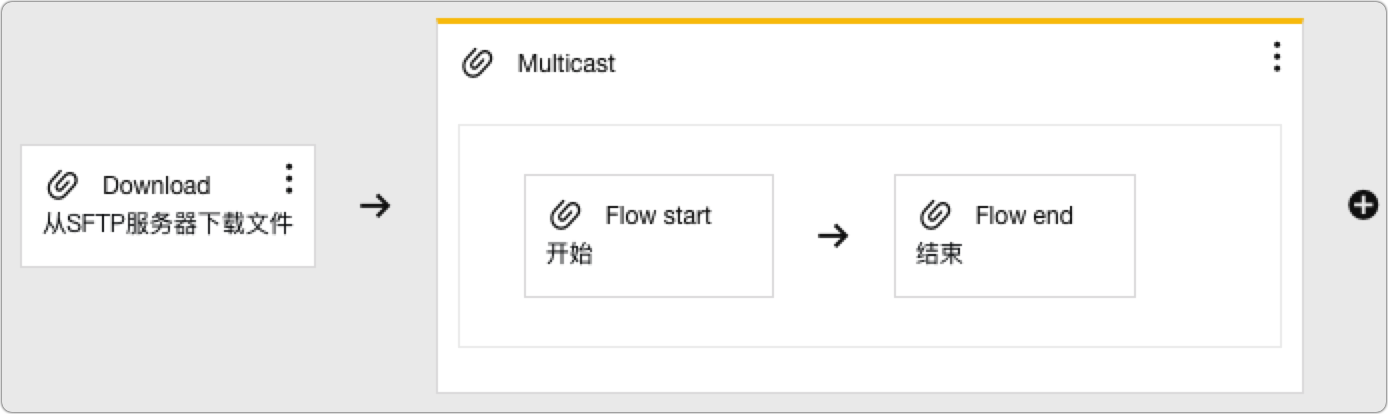The height and width of the screenshot is (414, 1388).
Task: Click the paperclip icon on Download step
Action: (x=62, y=185)
